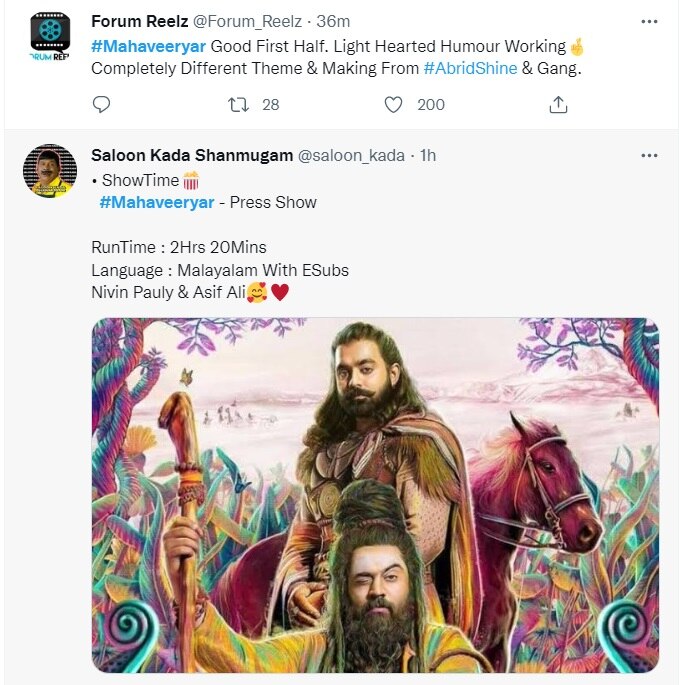
Task: View the 200 likes count
Action: pyautogui.click(x=431, y=104)
